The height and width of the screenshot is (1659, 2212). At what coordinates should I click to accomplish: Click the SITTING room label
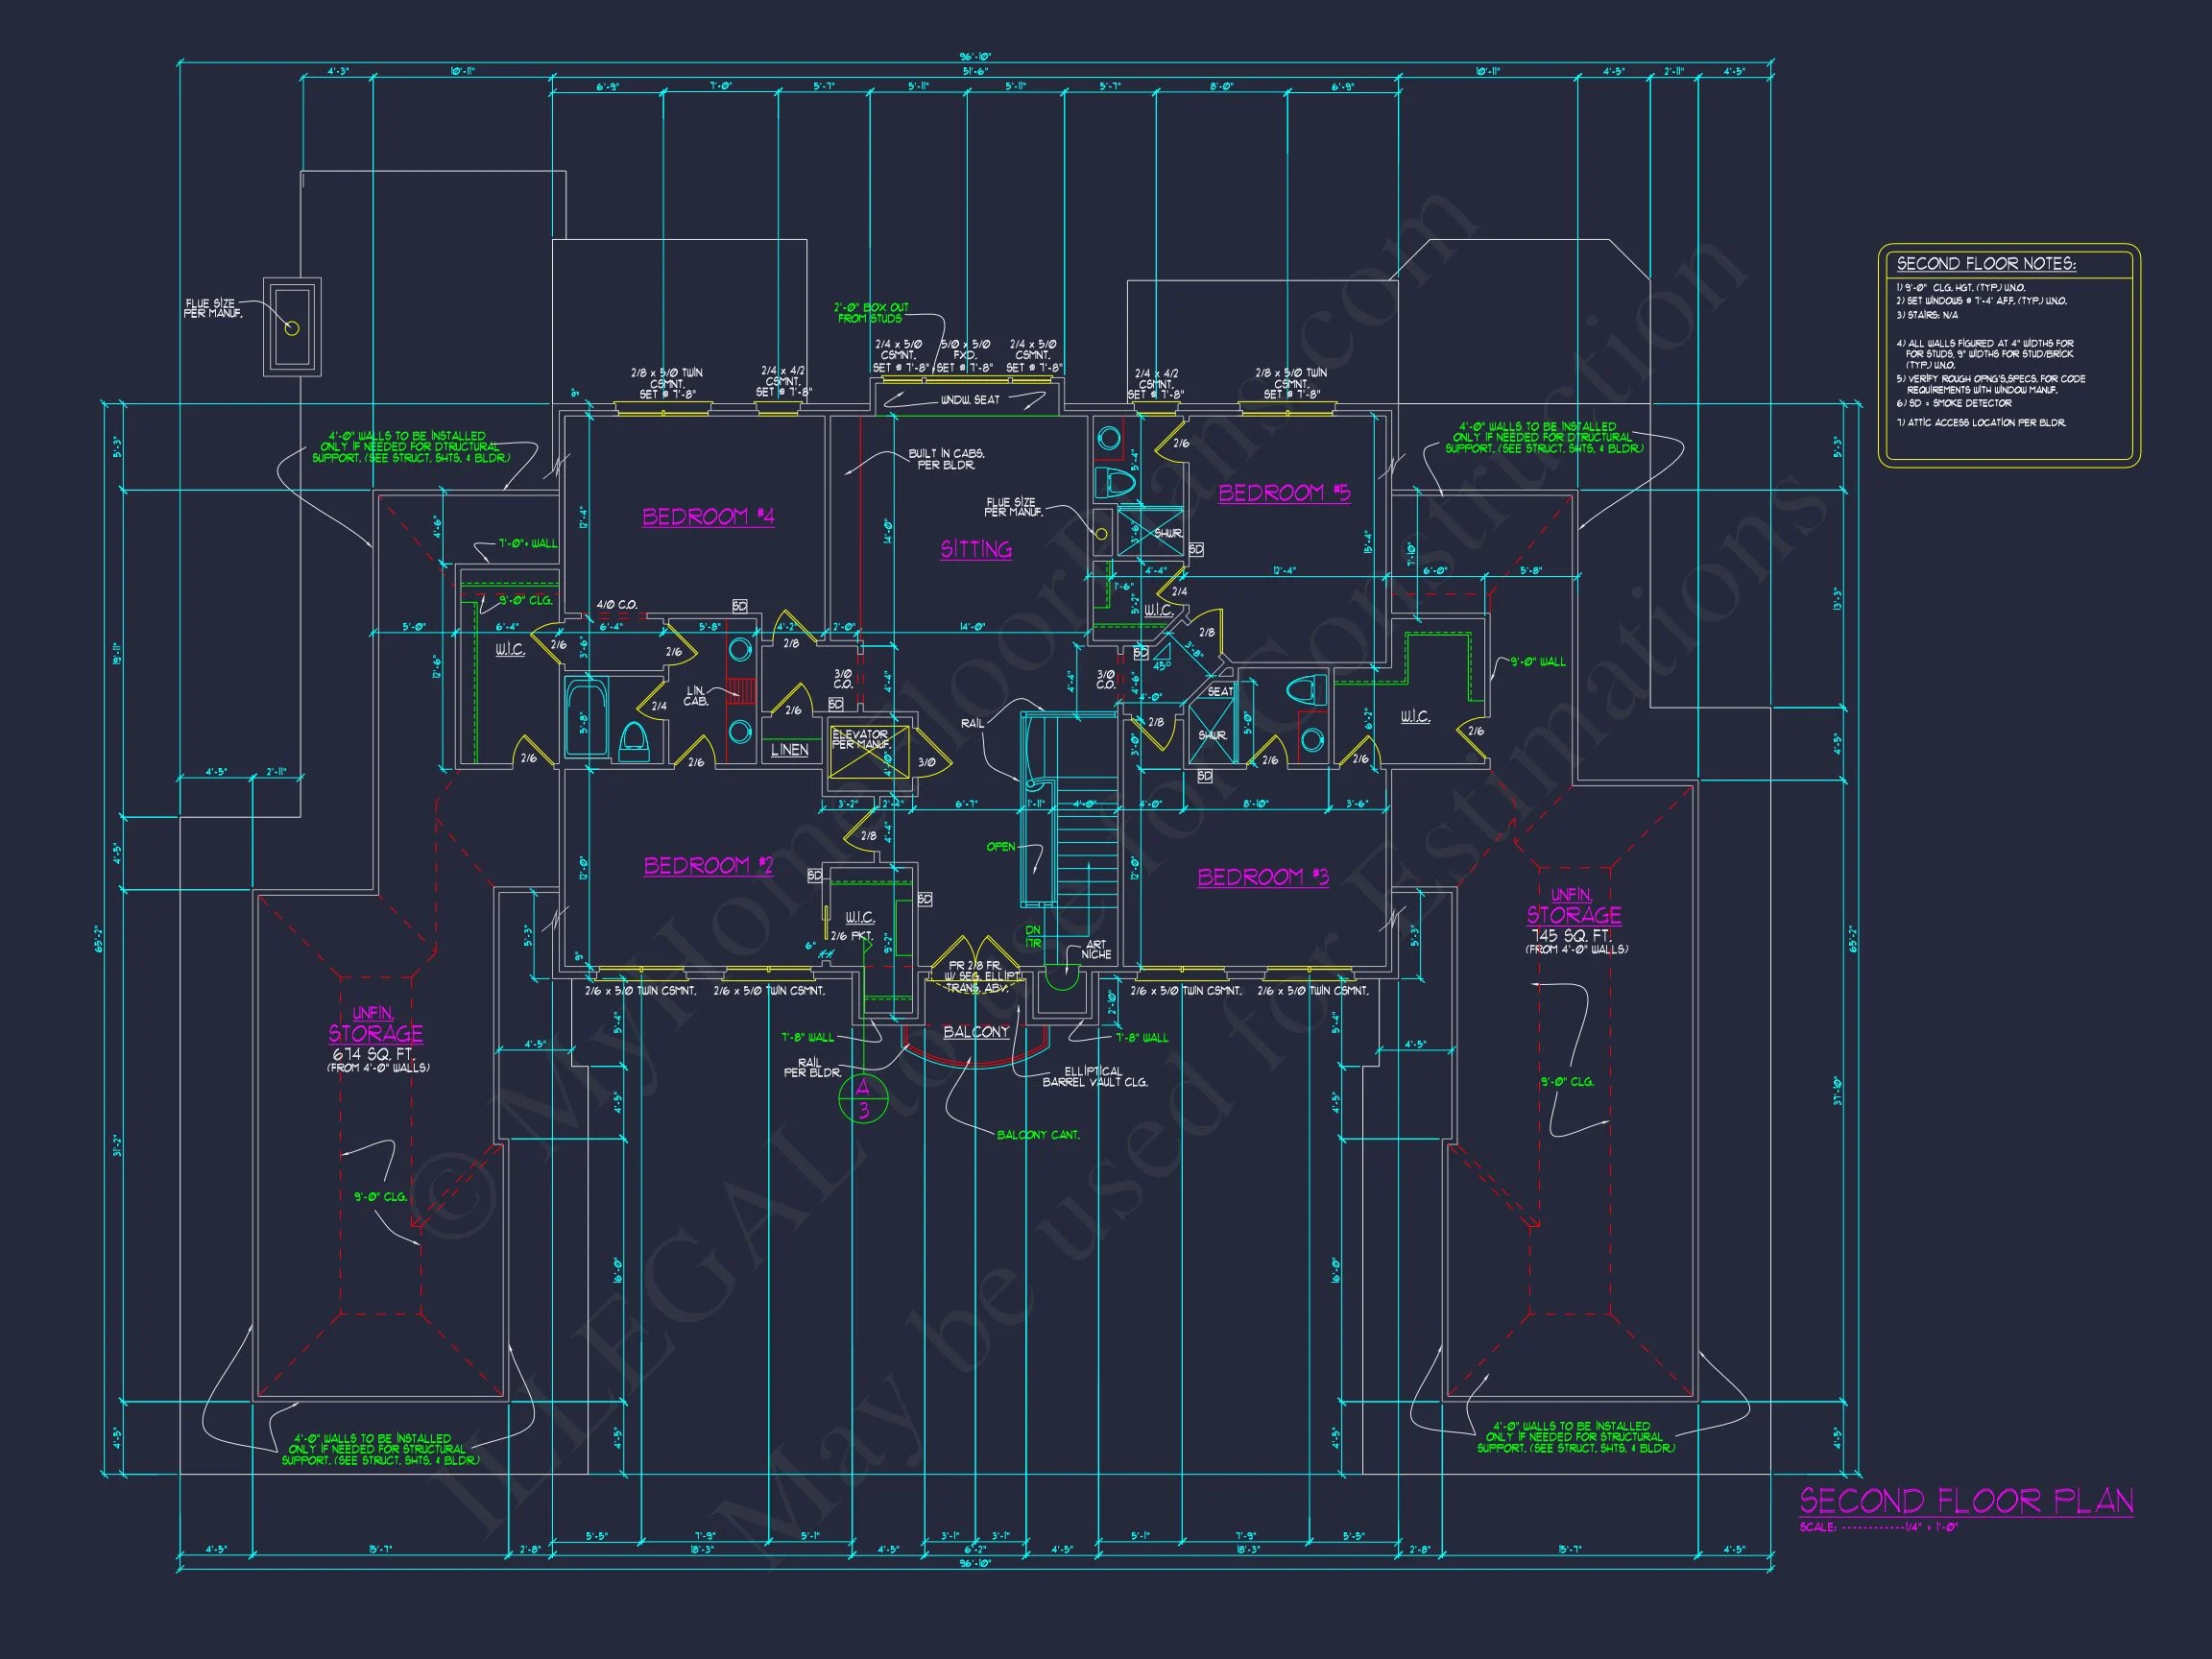tap(976, 549)
